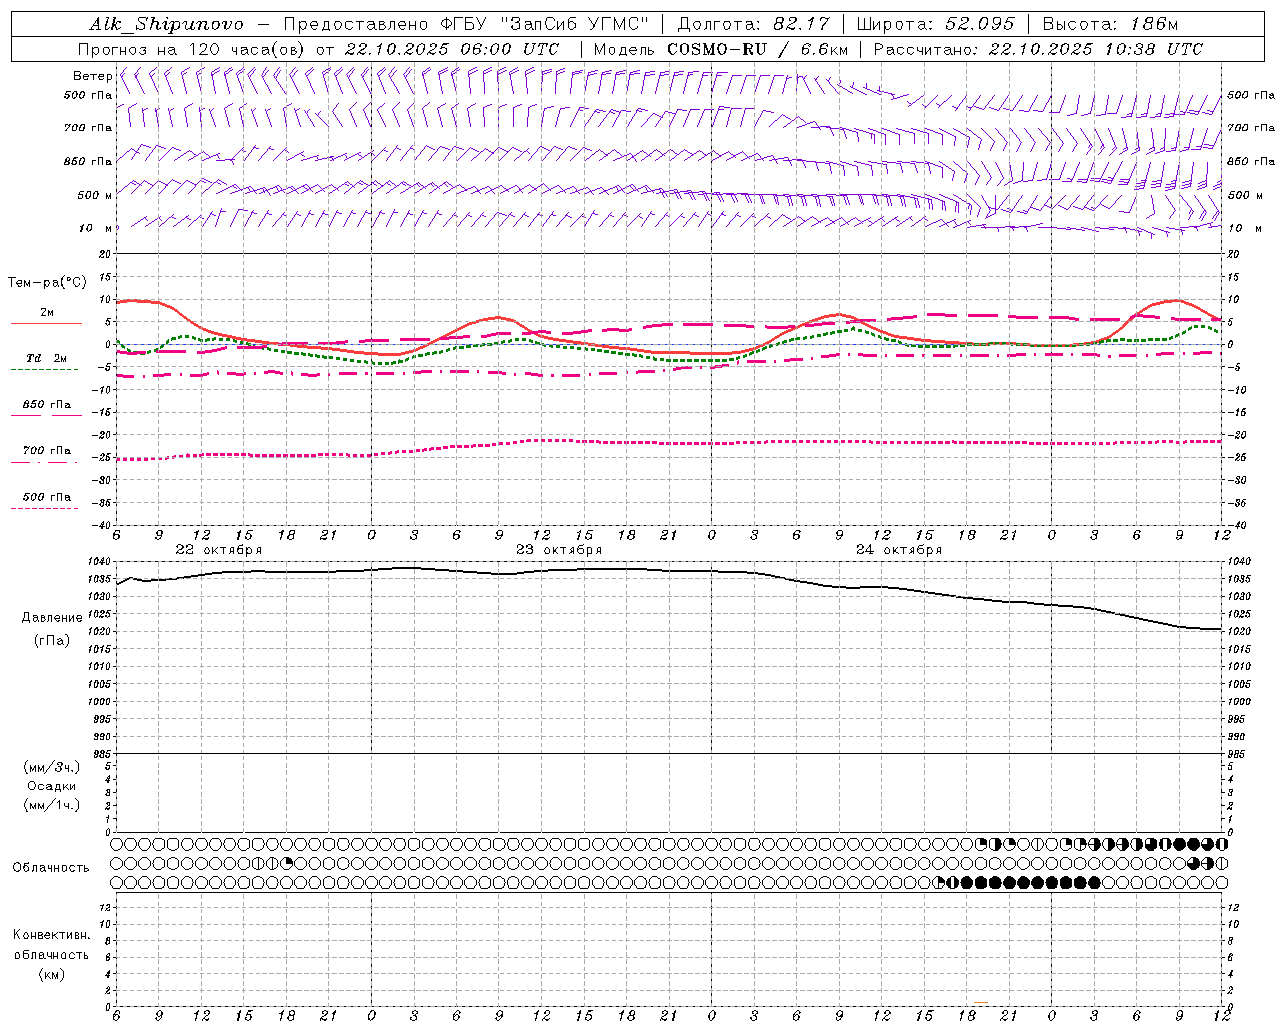Click the orange convective cloud marker

(x=981, y=1002)
